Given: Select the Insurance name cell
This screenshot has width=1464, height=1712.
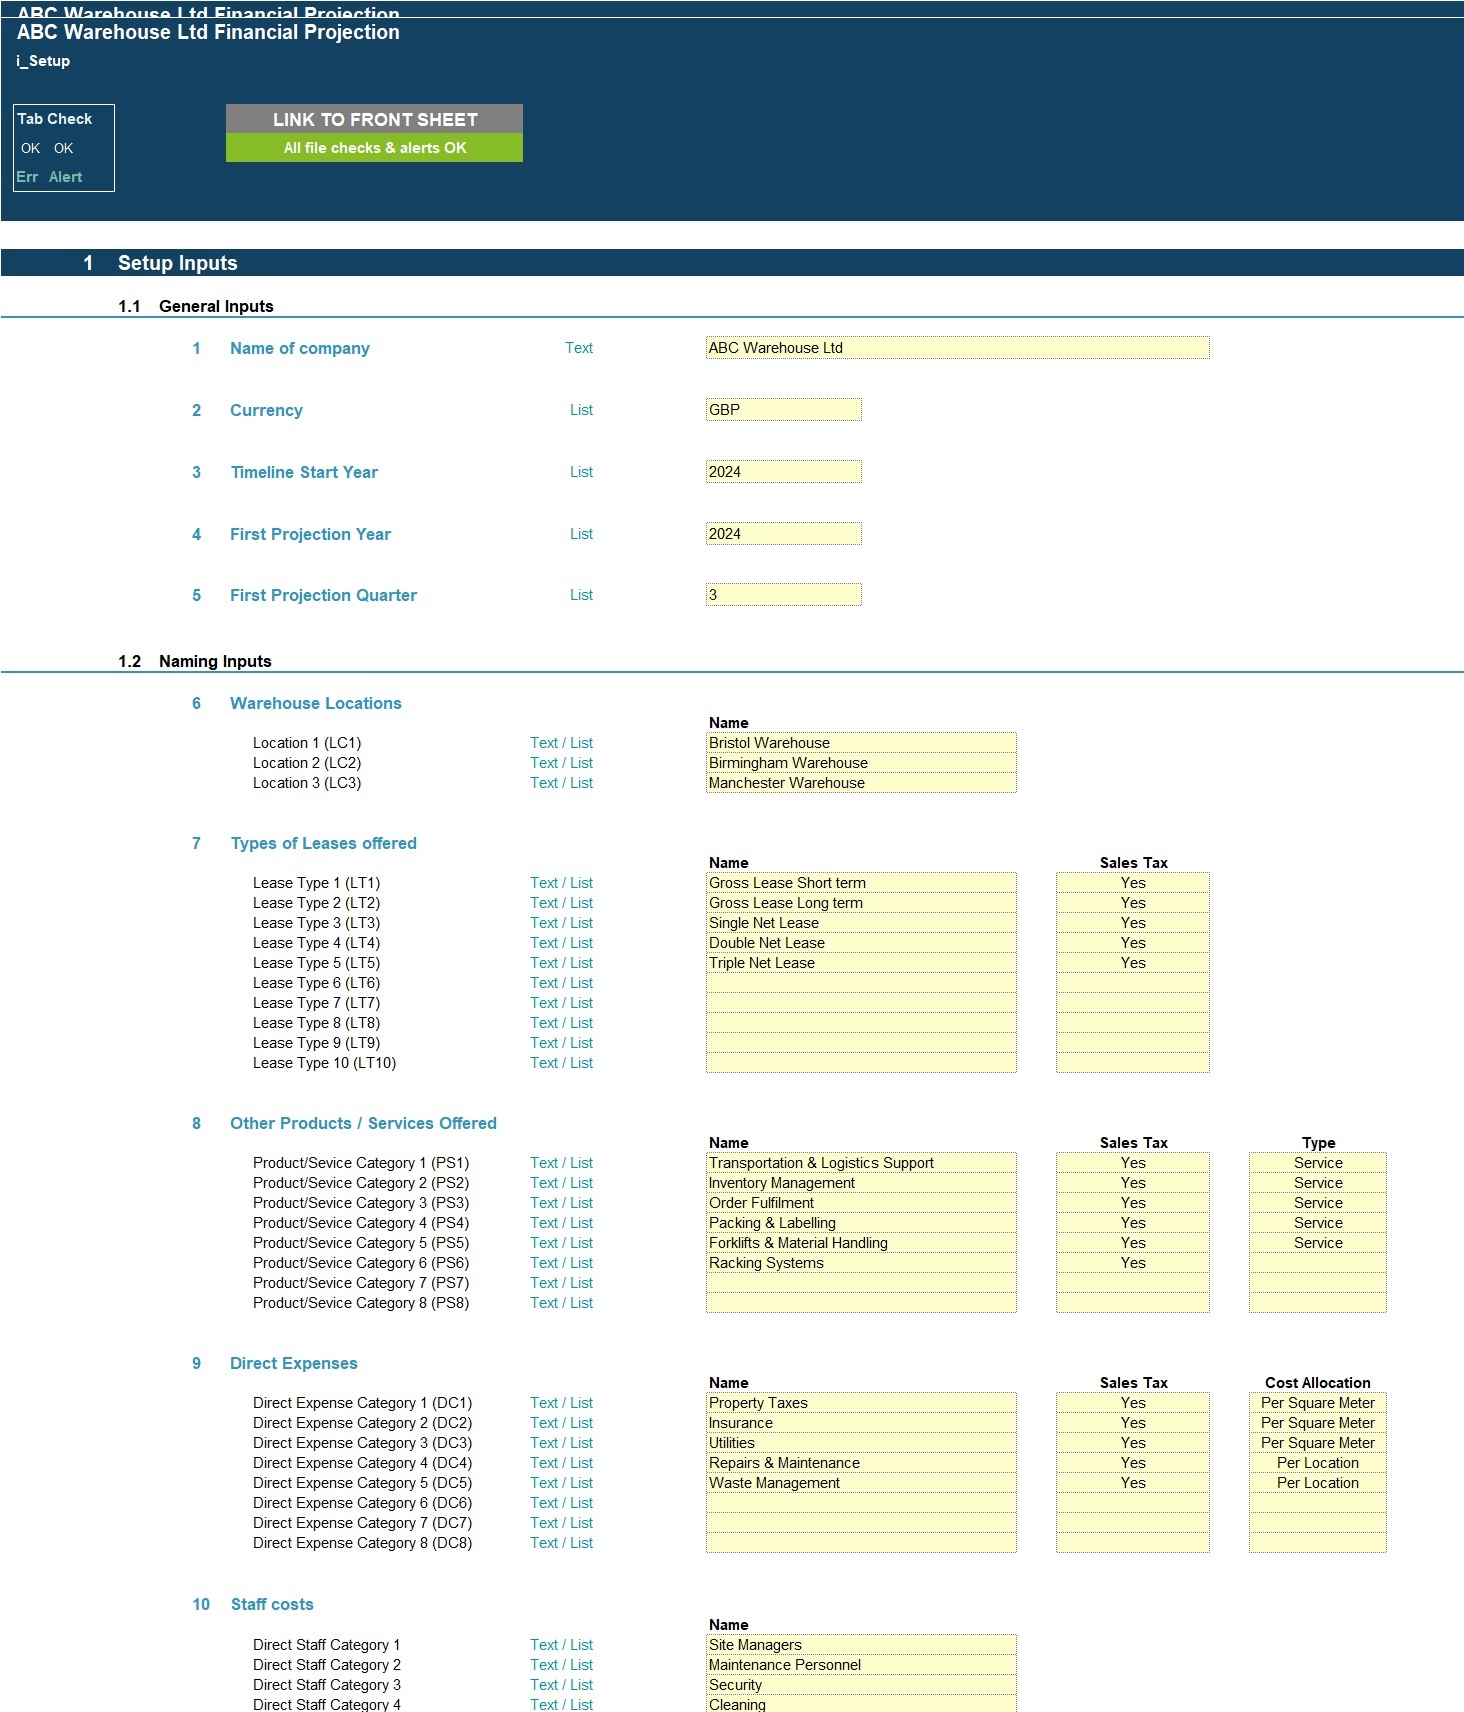Looking at the screenshot, I should 861,1423.
